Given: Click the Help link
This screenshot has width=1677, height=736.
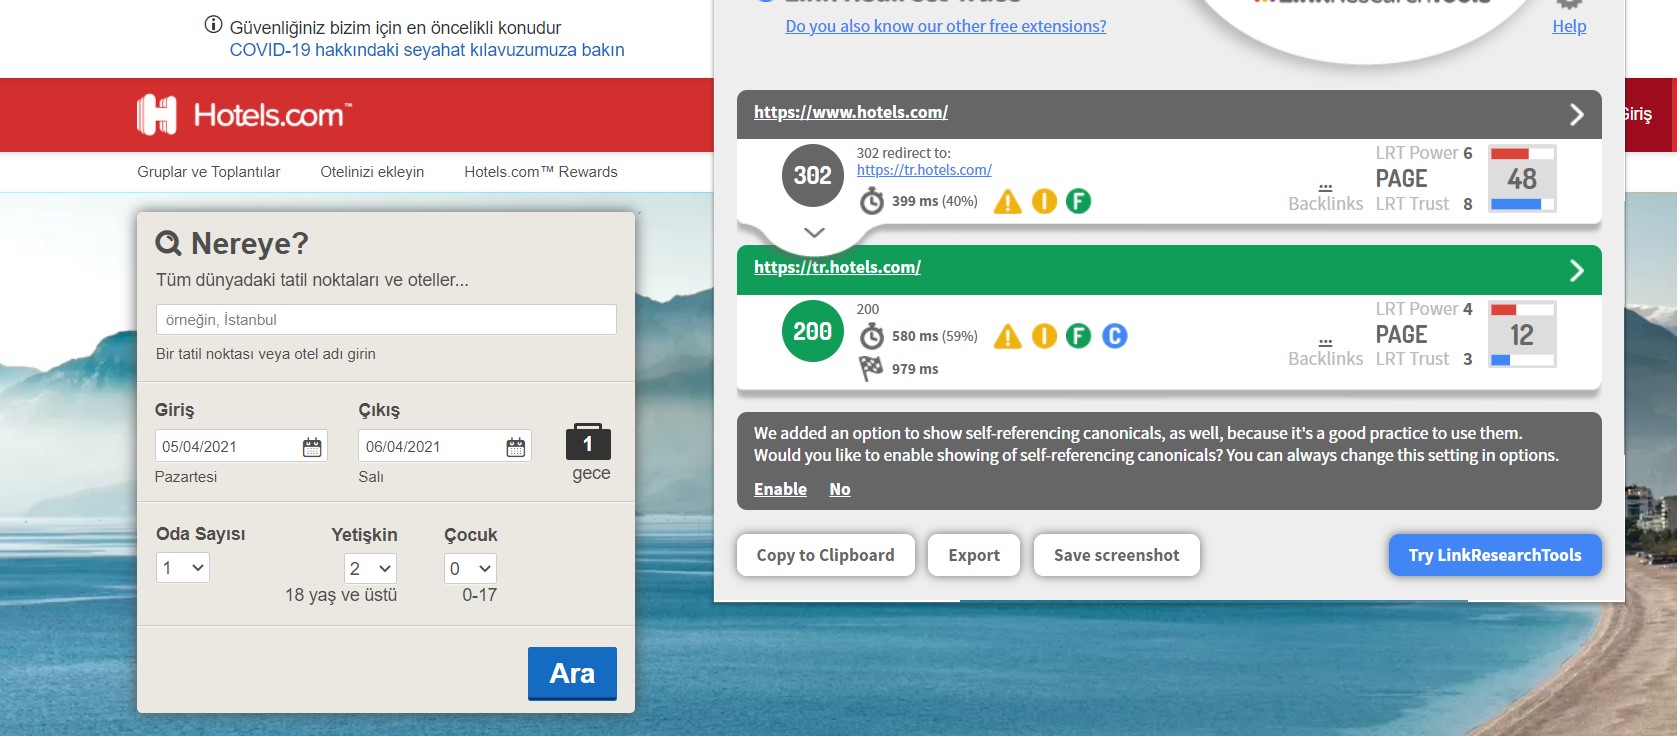Looking at the screenshot, I should tap(1569, 26).
